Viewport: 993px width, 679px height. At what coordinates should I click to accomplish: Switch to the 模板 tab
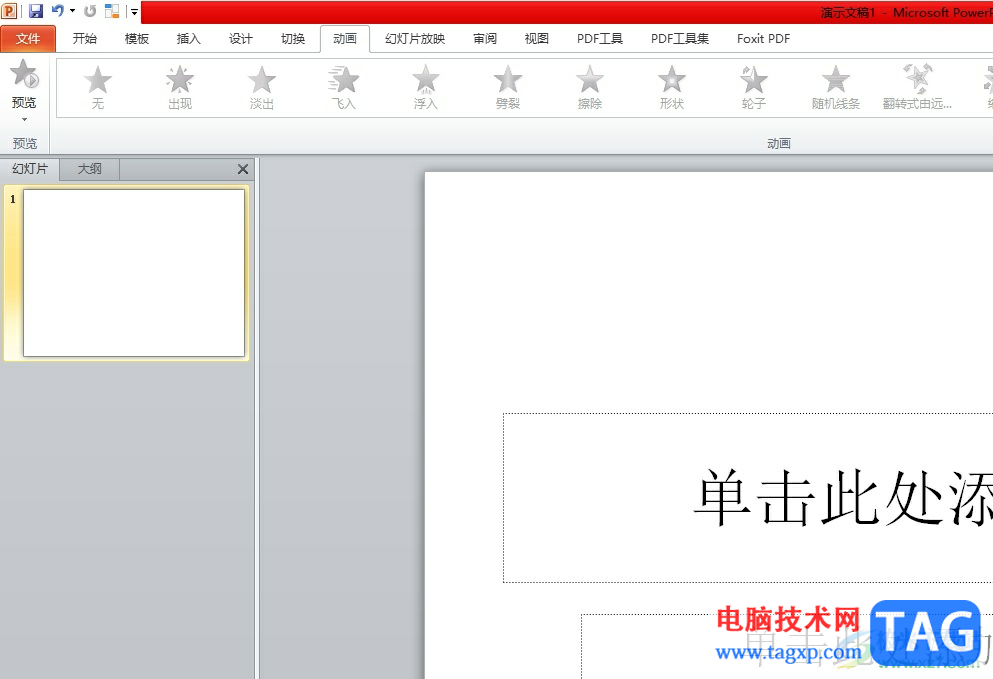click(x=137, y=39)
